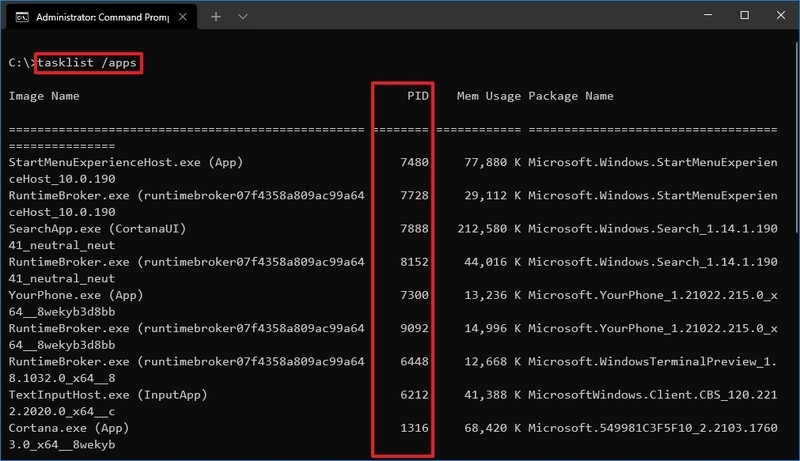Maximize the terminal window
The image size is (800, 461).
tap(744, 15)
